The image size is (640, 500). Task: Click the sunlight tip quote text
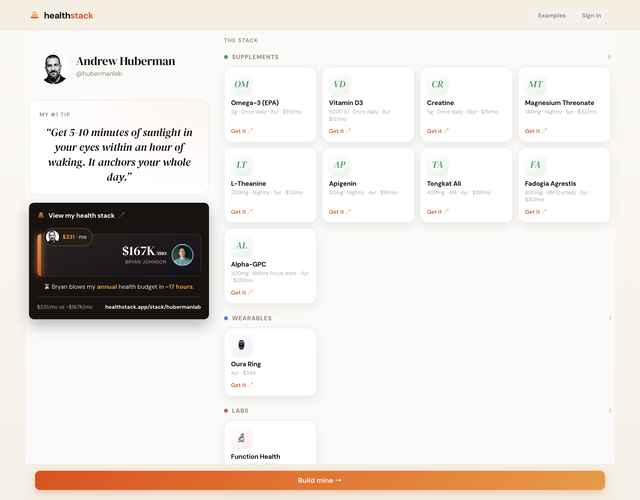click(x=119, y=155)
